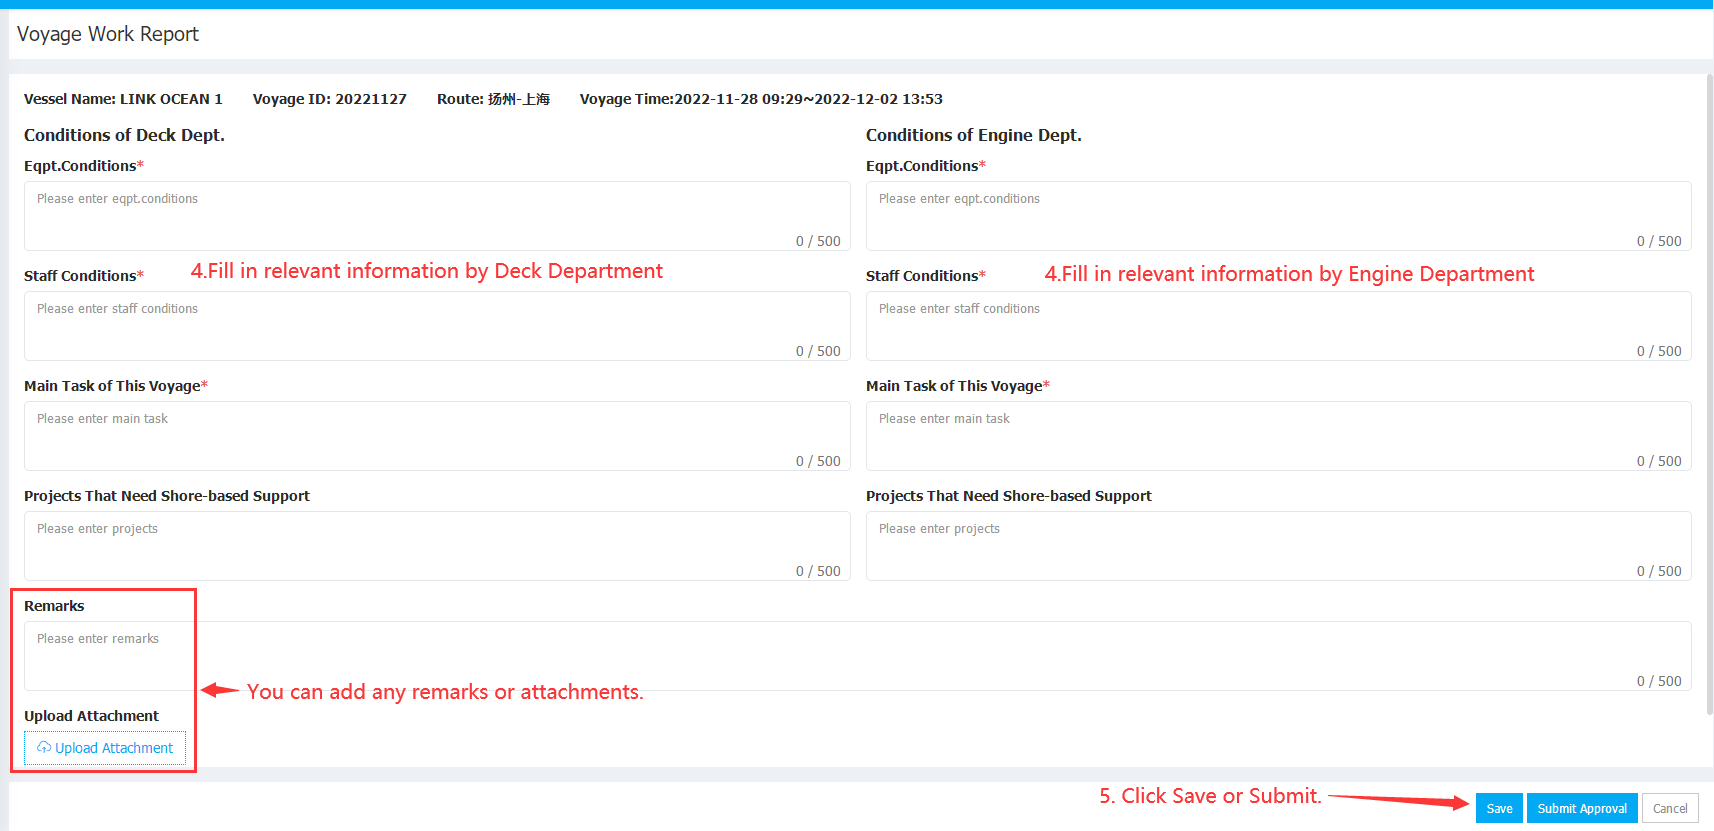Focus Deck Dept. shore-based support projects field
The image size is (1714, 831).
click(437, 546)
